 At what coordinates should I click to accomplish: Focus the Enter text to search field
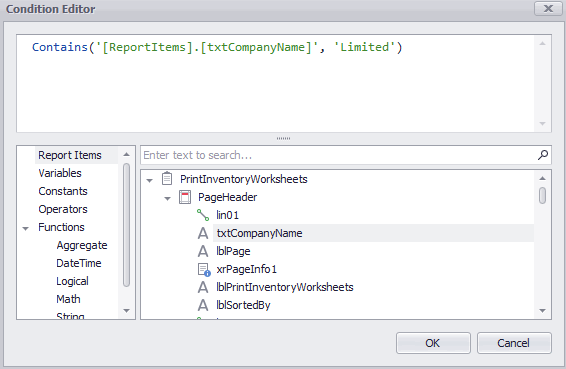tap(339, 155)
